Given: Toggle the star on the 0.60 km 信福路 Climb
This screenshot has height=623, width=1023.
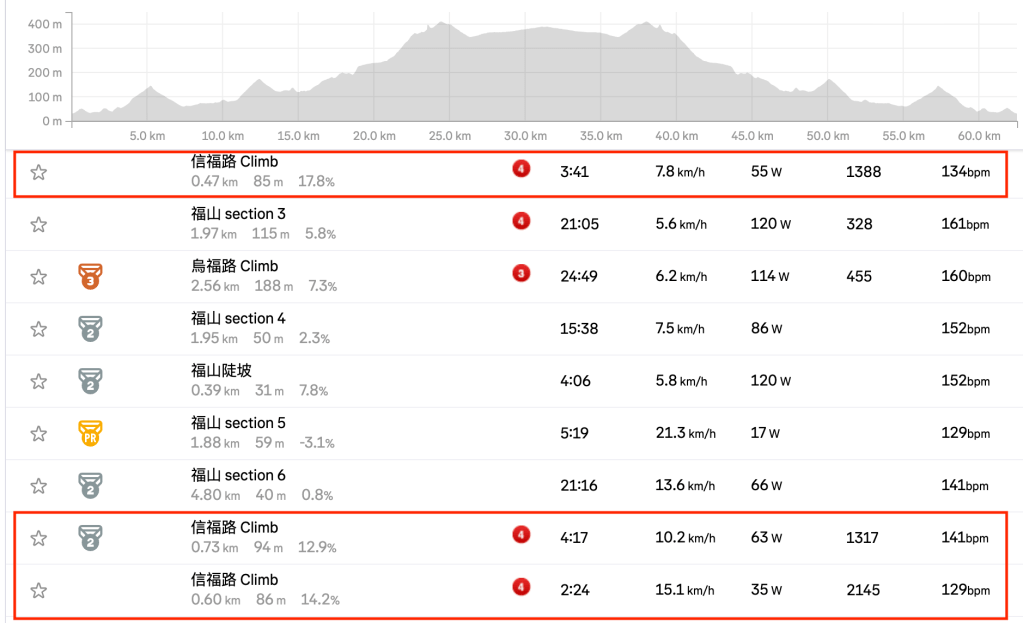Looking at the screenshot, I should click(39, 590).
